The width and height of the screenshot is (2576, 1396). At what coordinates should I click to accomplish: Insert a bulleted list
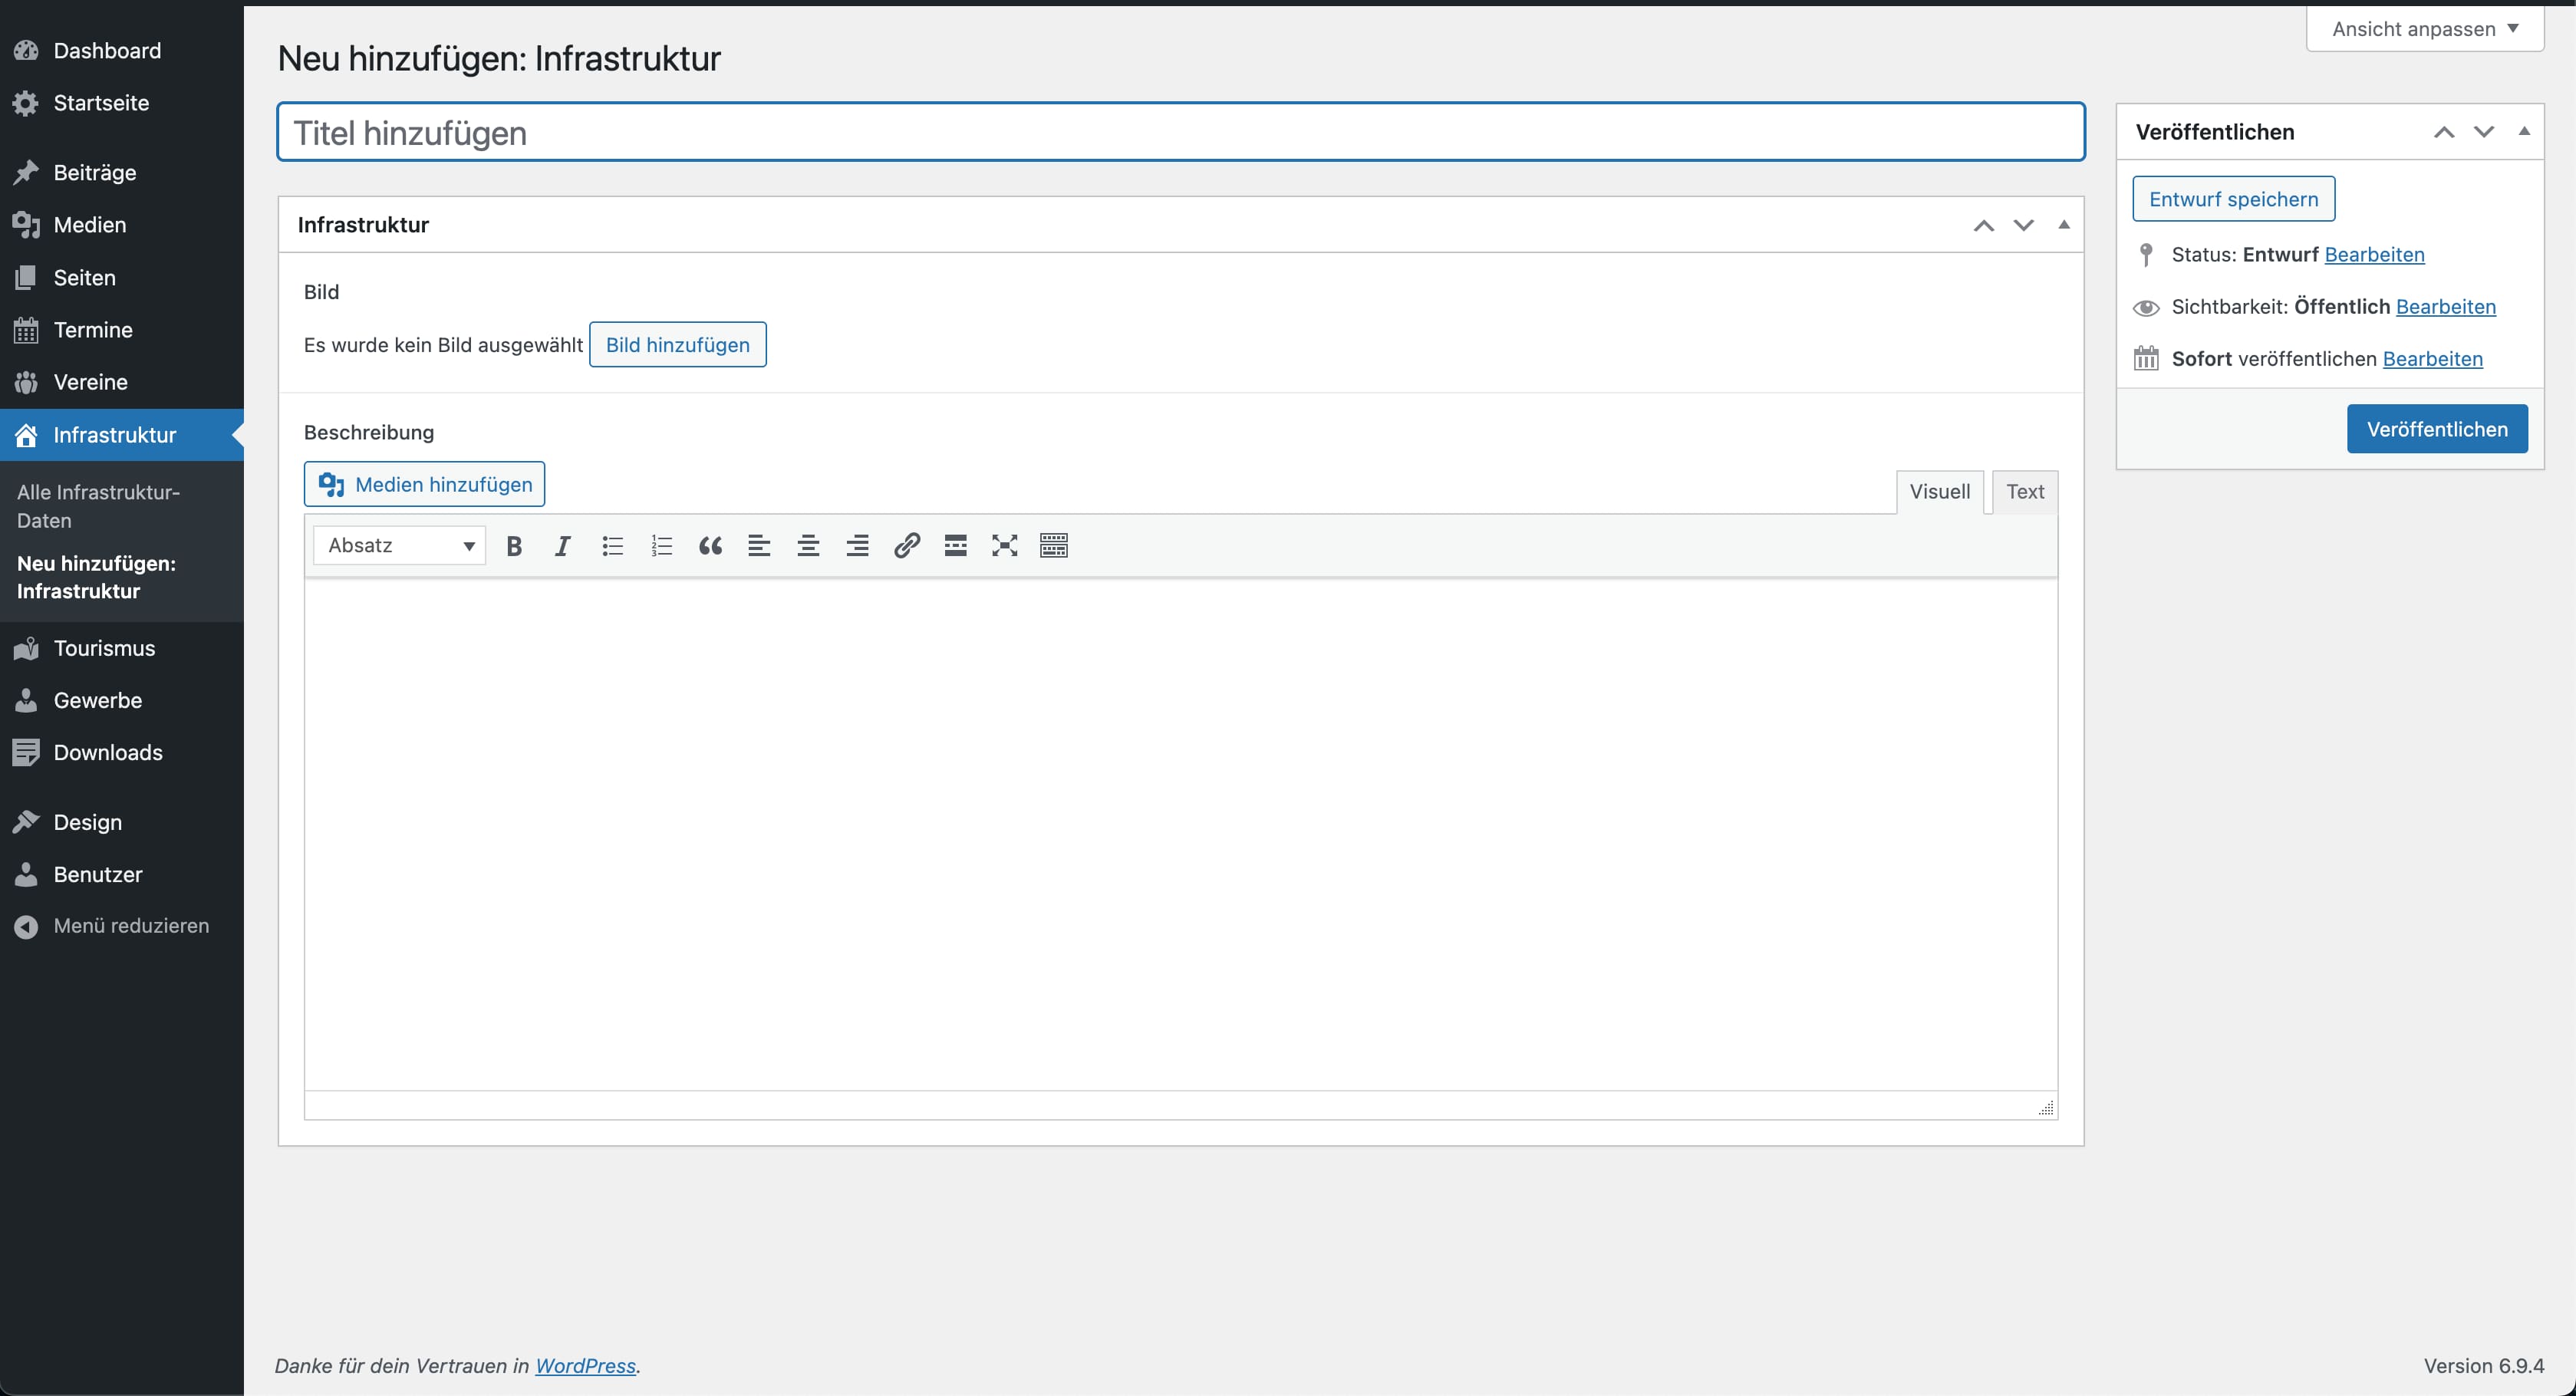(x=612, y=546)
